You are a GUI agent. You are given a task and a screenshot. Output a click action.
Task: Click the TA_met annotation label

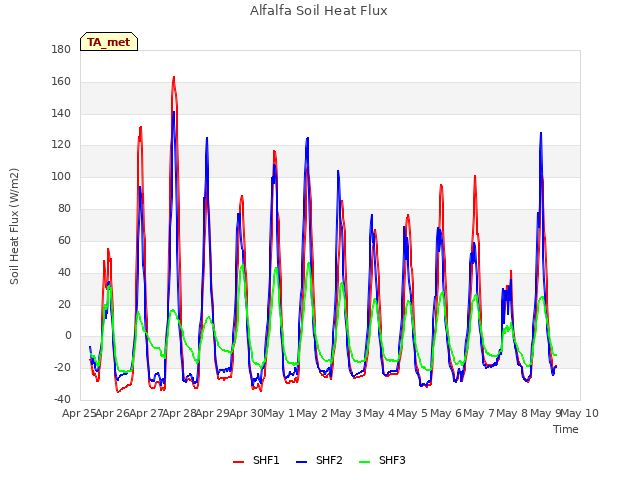[x=109, y=42]
